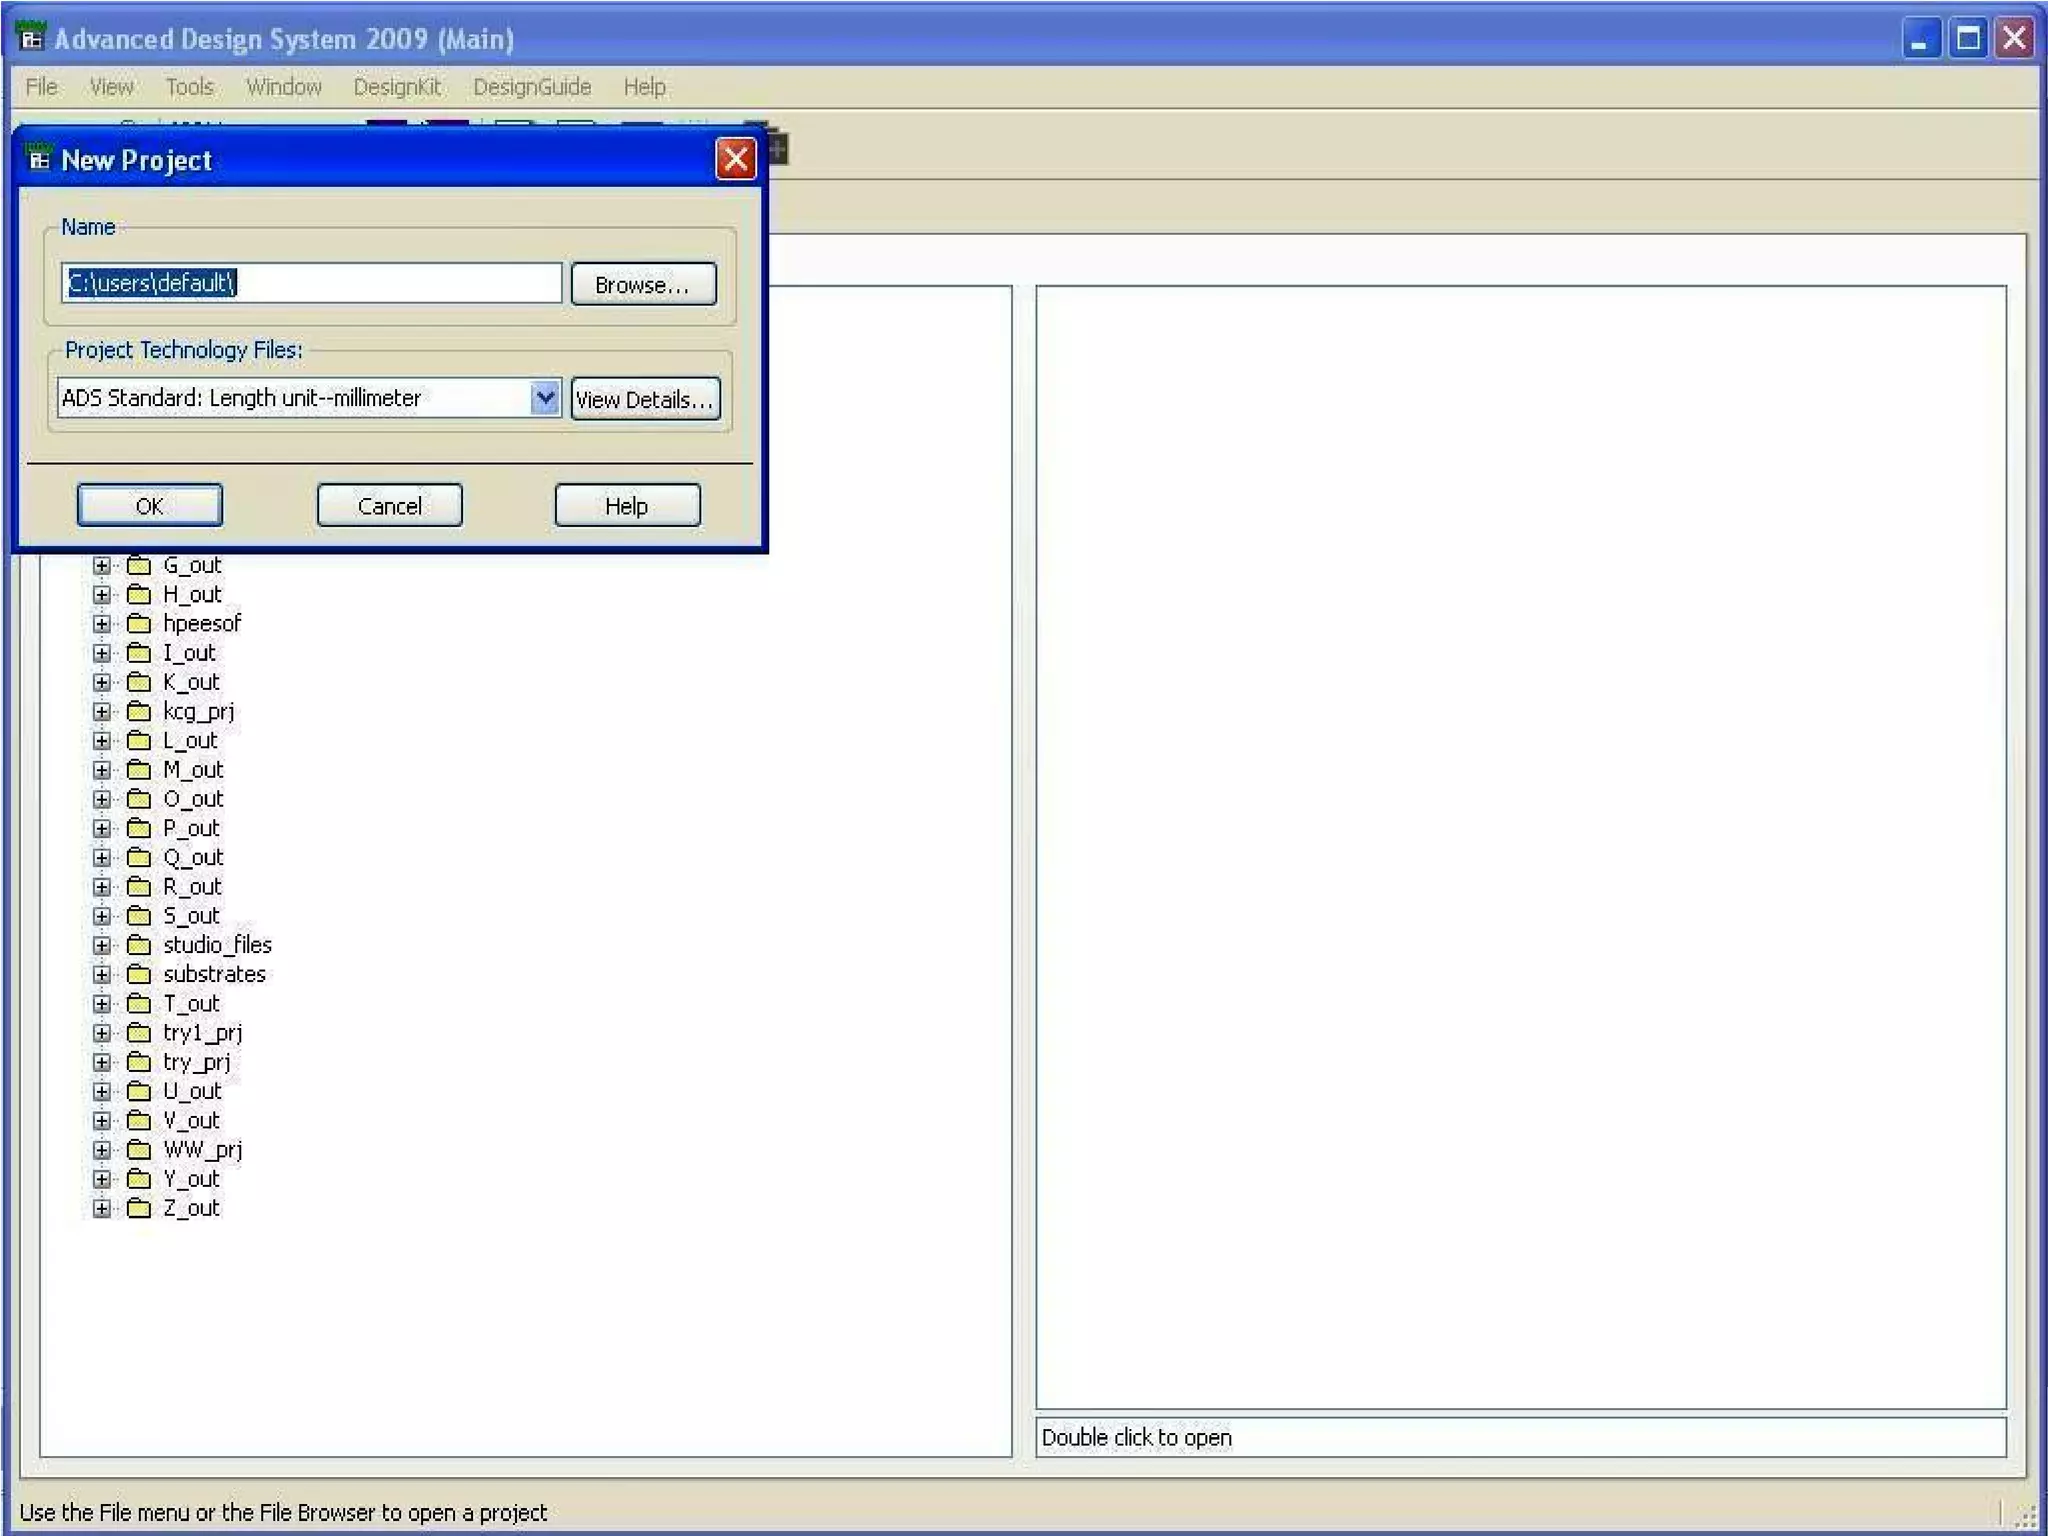The width and height of the screenshot is (2048, 1536).
Task: Click the studio_files folder icon
Action: tap(139, 945)
